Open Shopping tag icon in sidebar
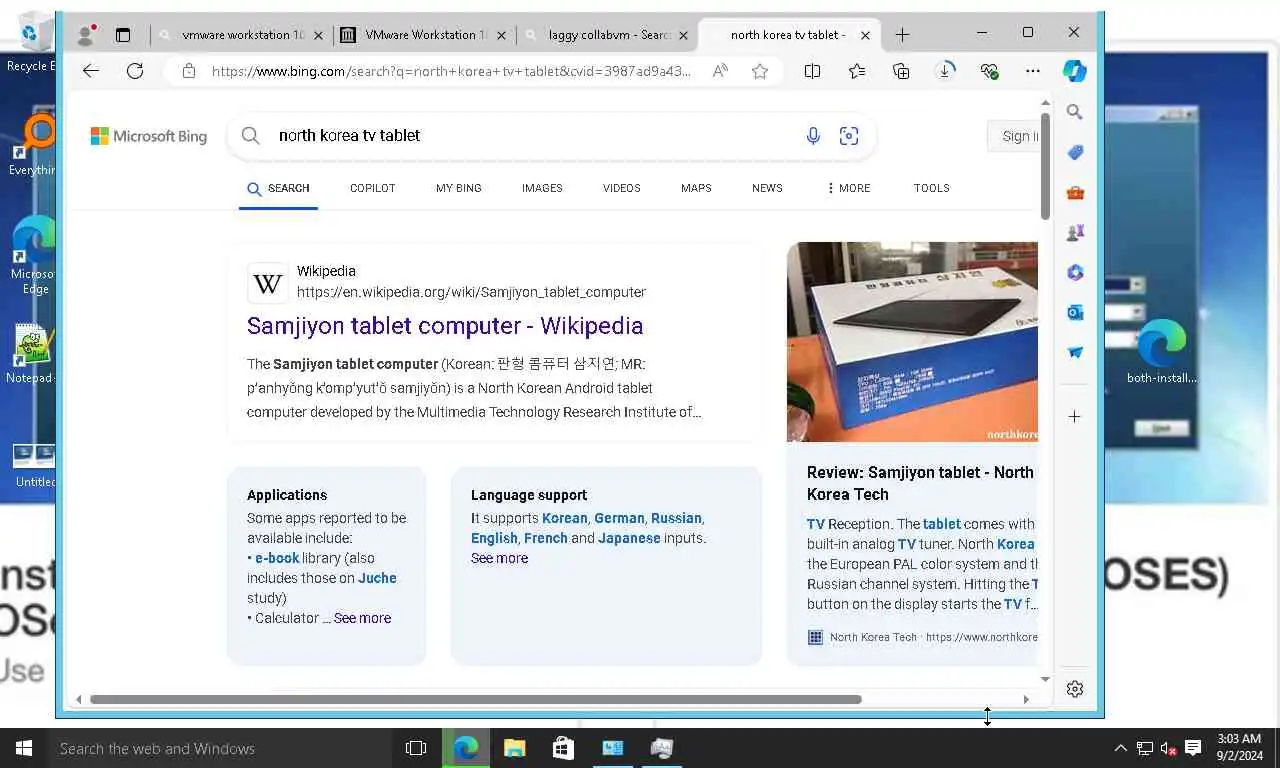The height and width of the screenshot is (768, 1280). coord(1075,152)
